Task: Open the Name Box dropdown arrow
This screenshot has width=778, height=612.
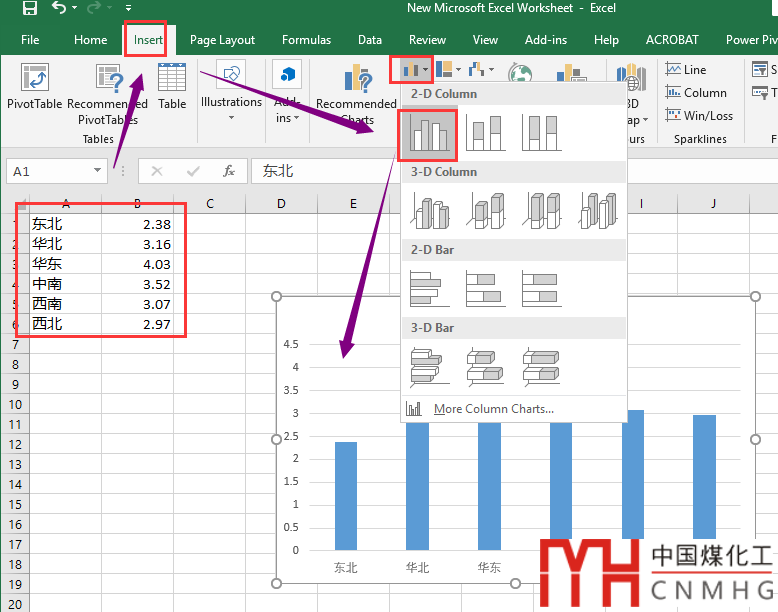Action: (97, 171)
